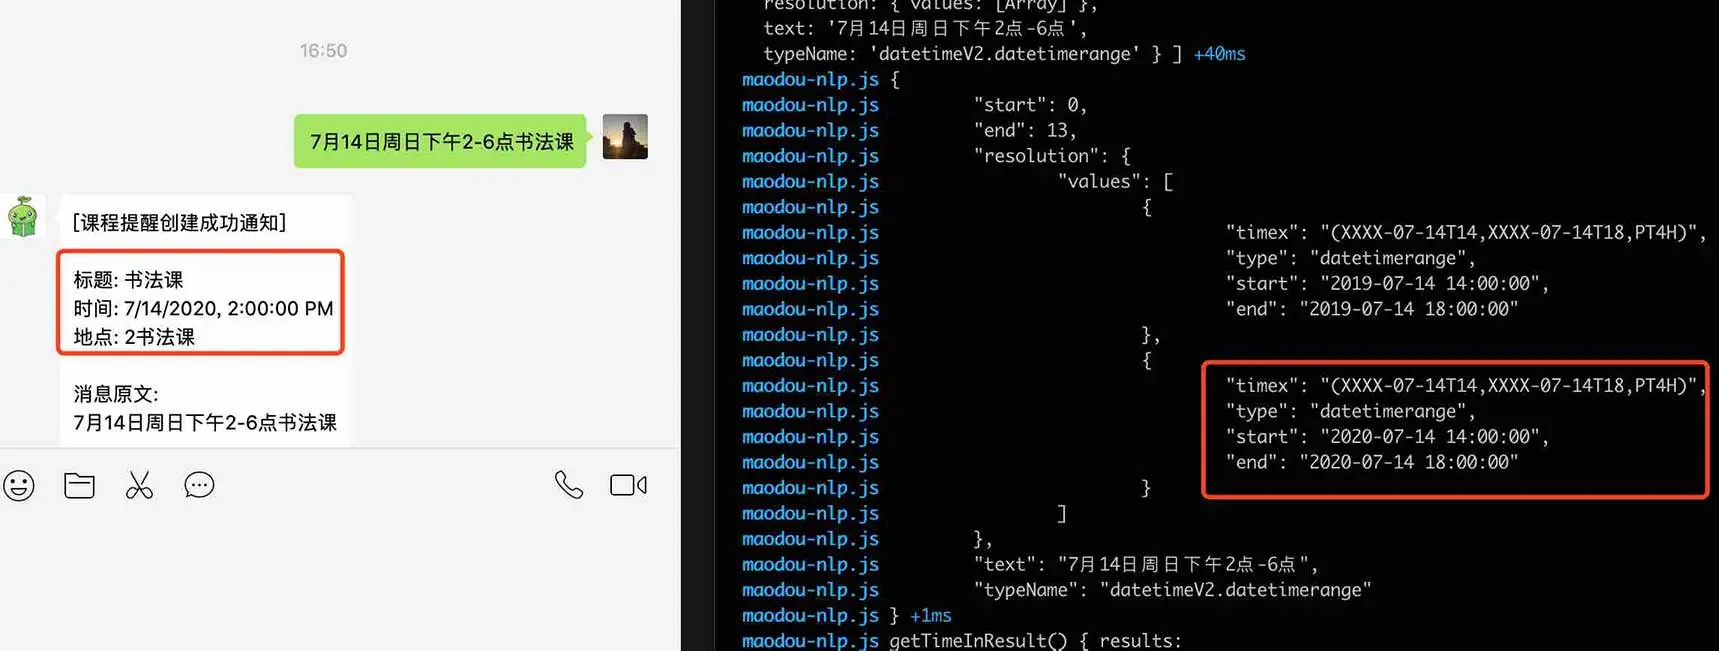Start a video call with camera icon
Screen dimensions: 1719x651
[x=628, y=485]
